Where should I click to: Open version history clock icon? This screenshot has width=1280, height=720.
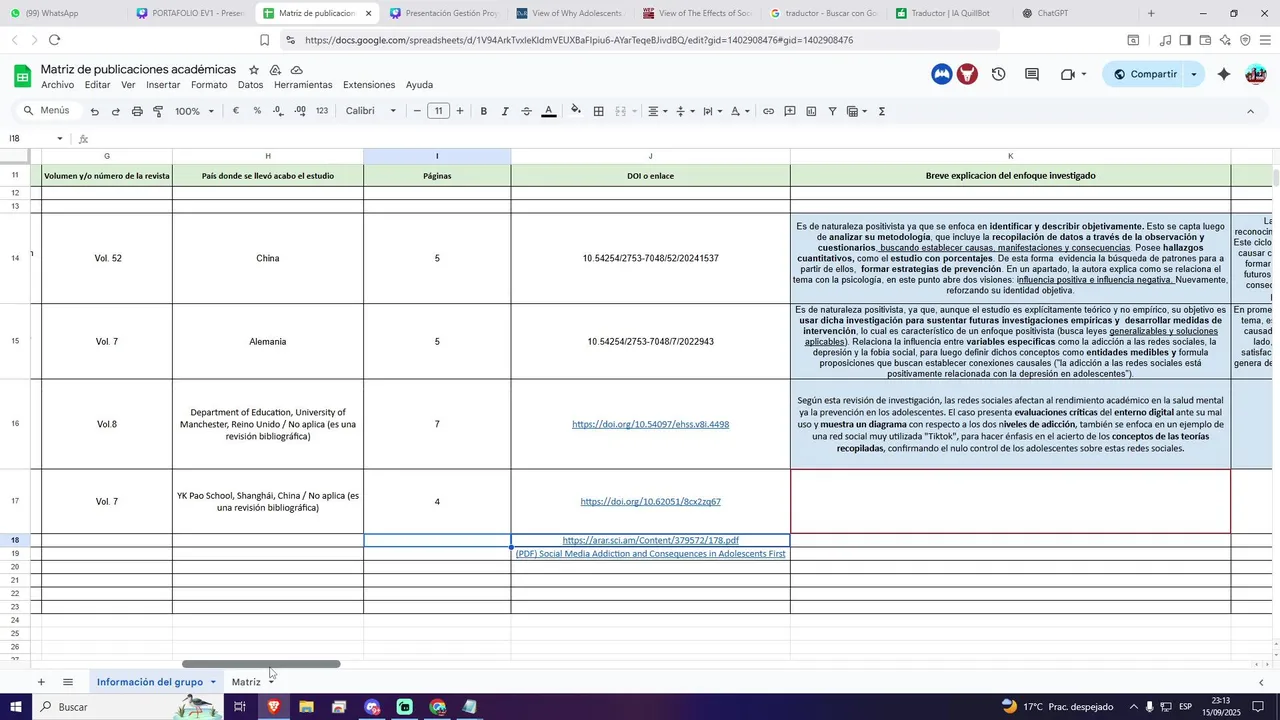pos(998,74)
